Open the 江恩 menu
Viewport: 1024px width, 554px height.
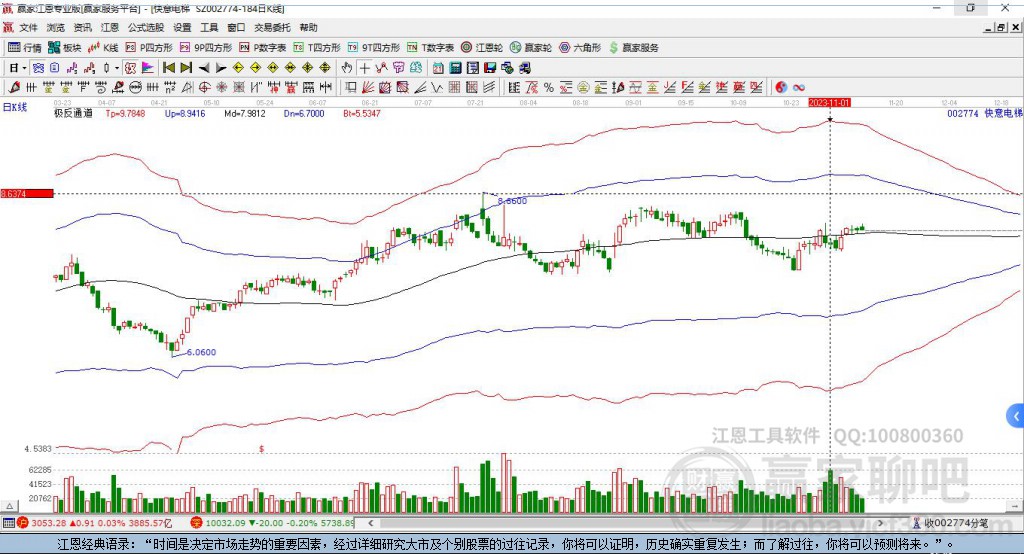(110, 27)
